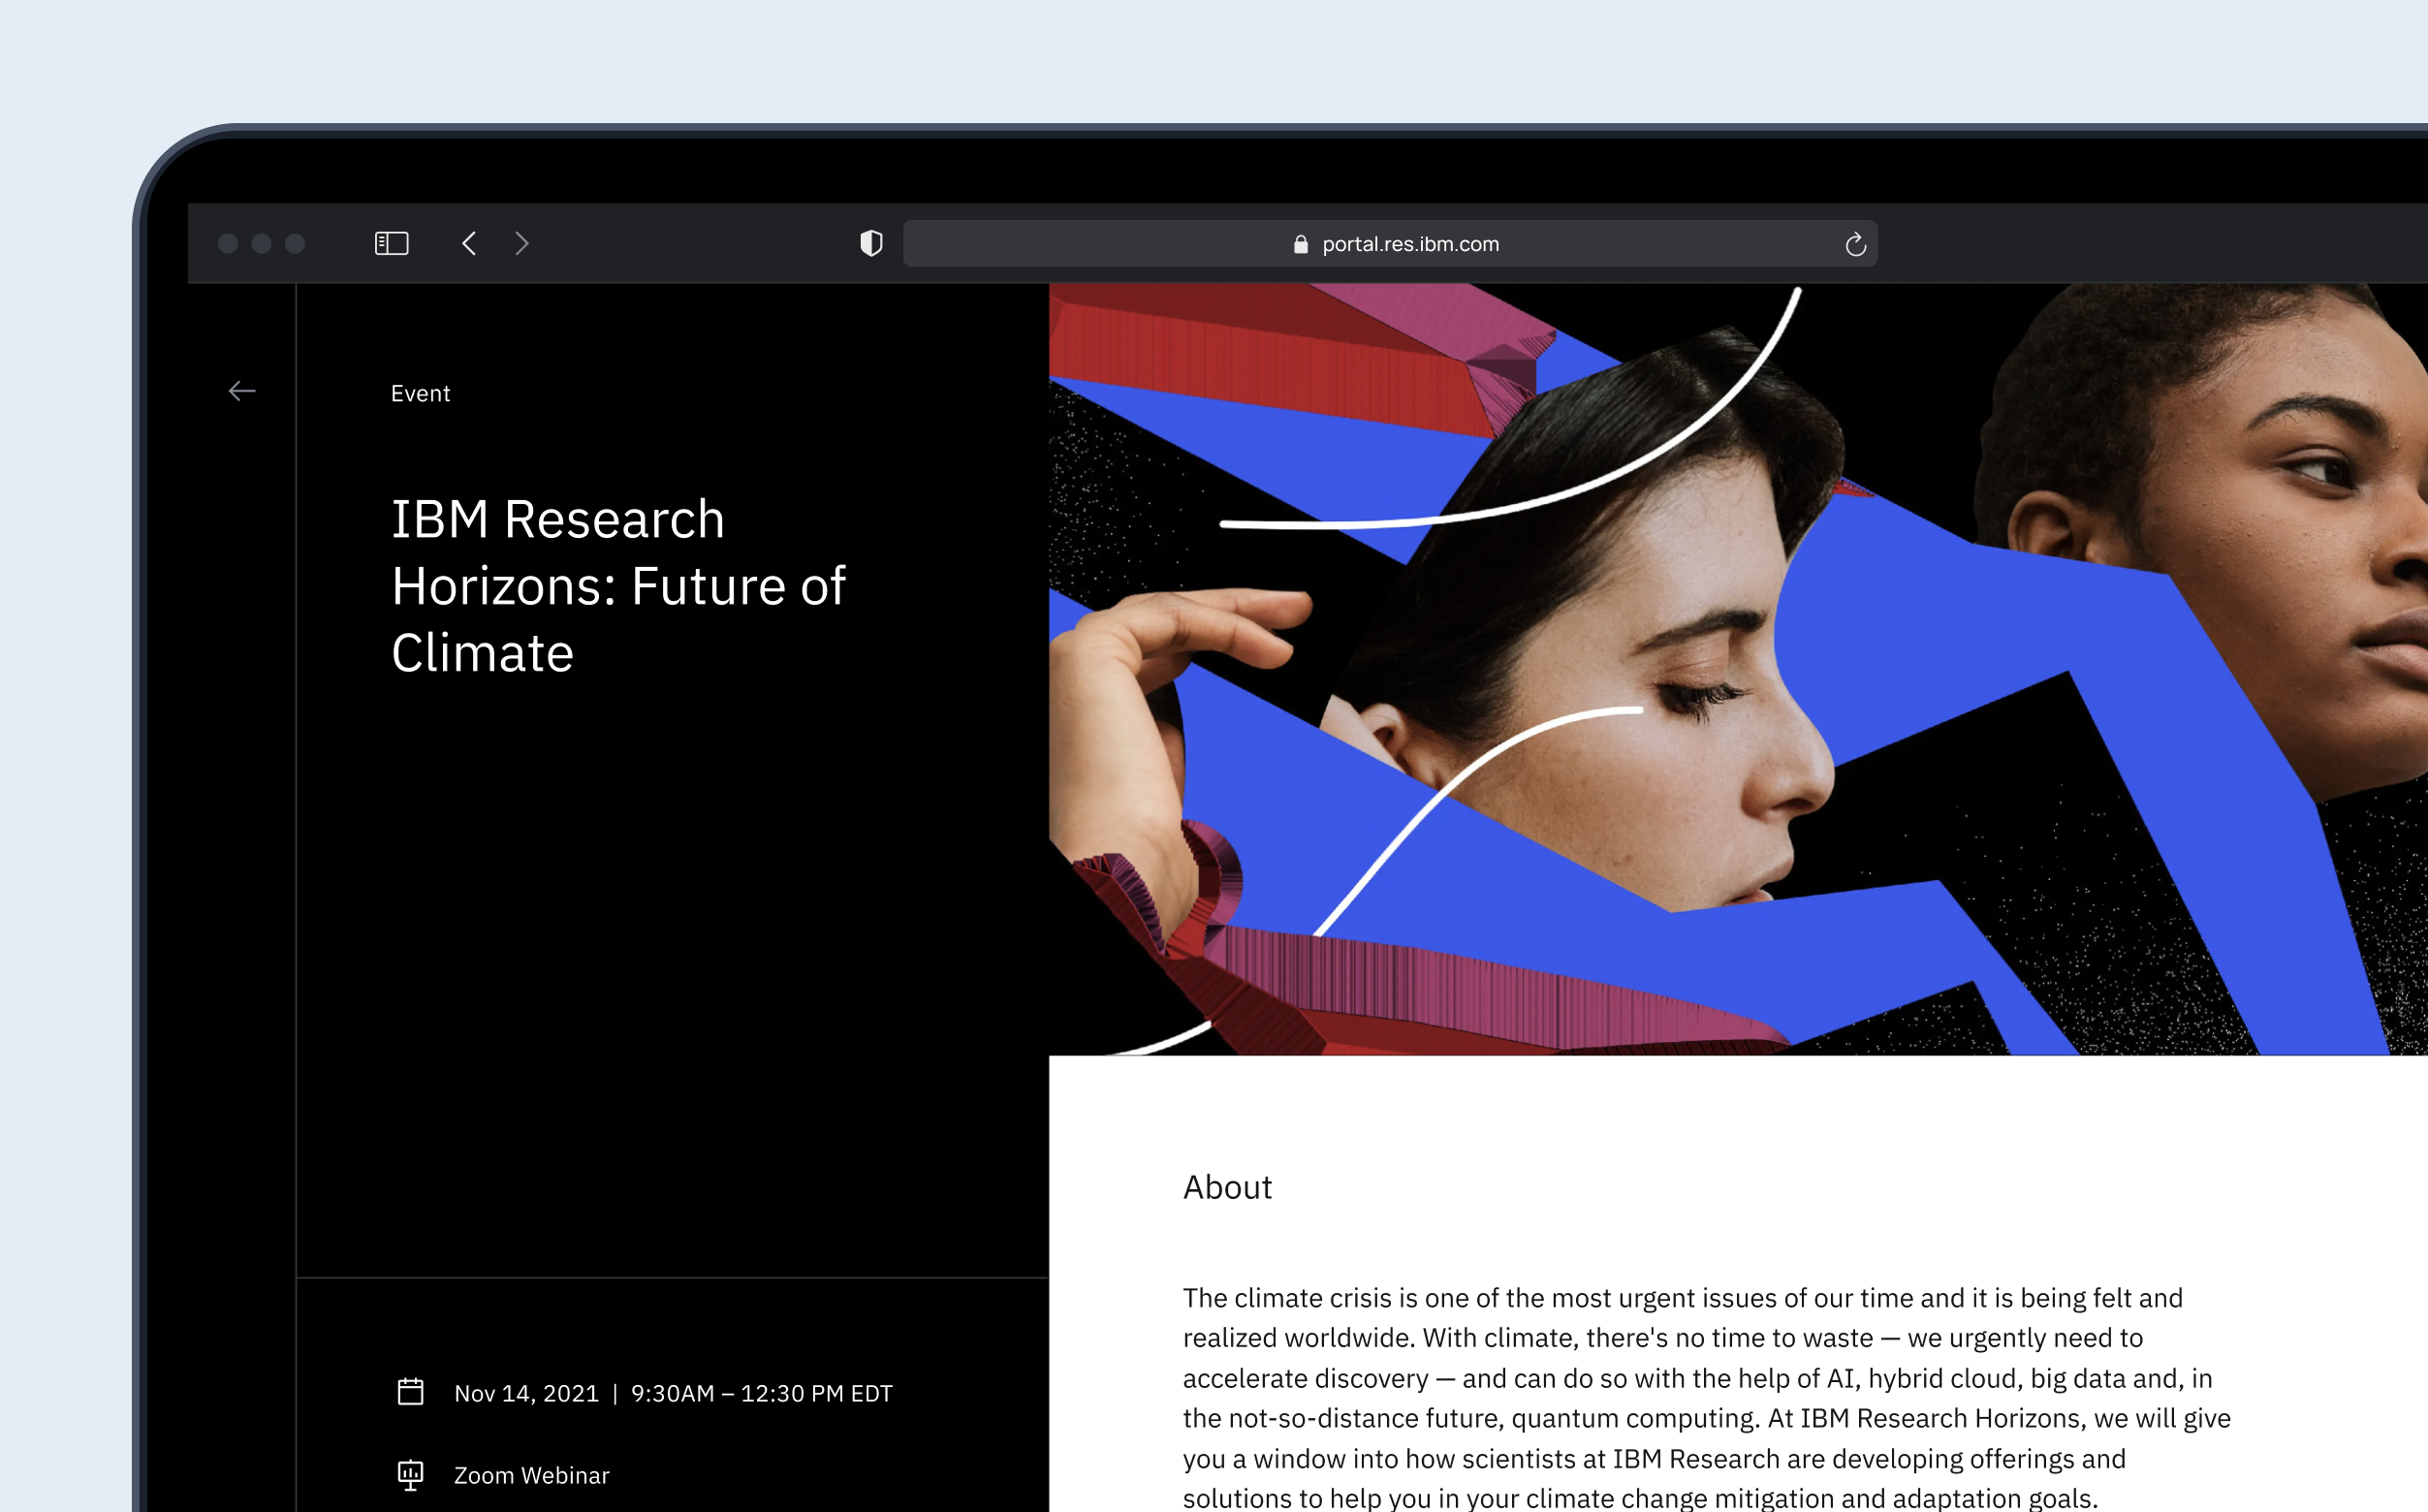Click the webinar presentation icon
Image resolution: width=2428 pixels, height=1512 pixels.
coord(410,1475)
